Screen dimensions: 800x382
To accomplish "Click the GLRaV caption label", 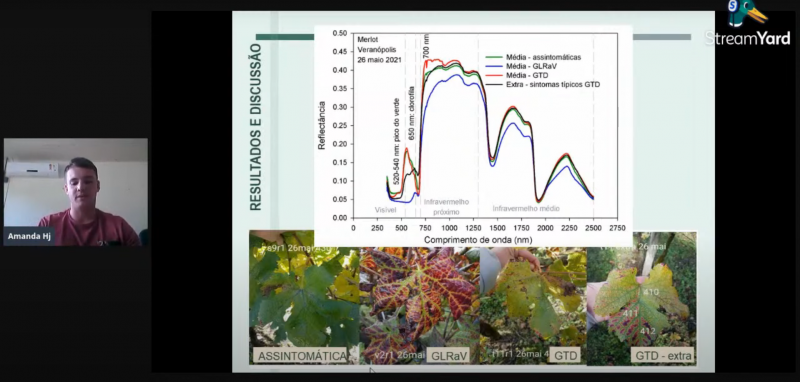I will pyautogui.click(x=449, y=355).
